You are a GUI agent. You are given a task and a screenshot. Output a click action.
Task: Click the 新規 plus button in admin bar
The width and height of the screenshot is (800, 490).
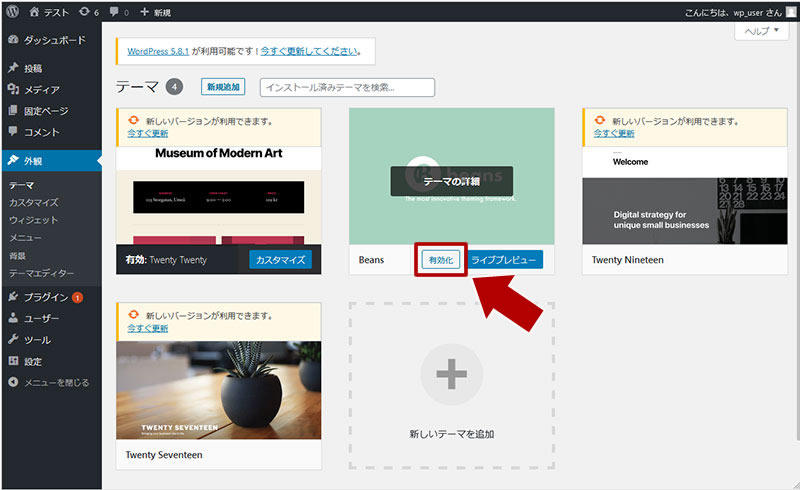(155, 12)
